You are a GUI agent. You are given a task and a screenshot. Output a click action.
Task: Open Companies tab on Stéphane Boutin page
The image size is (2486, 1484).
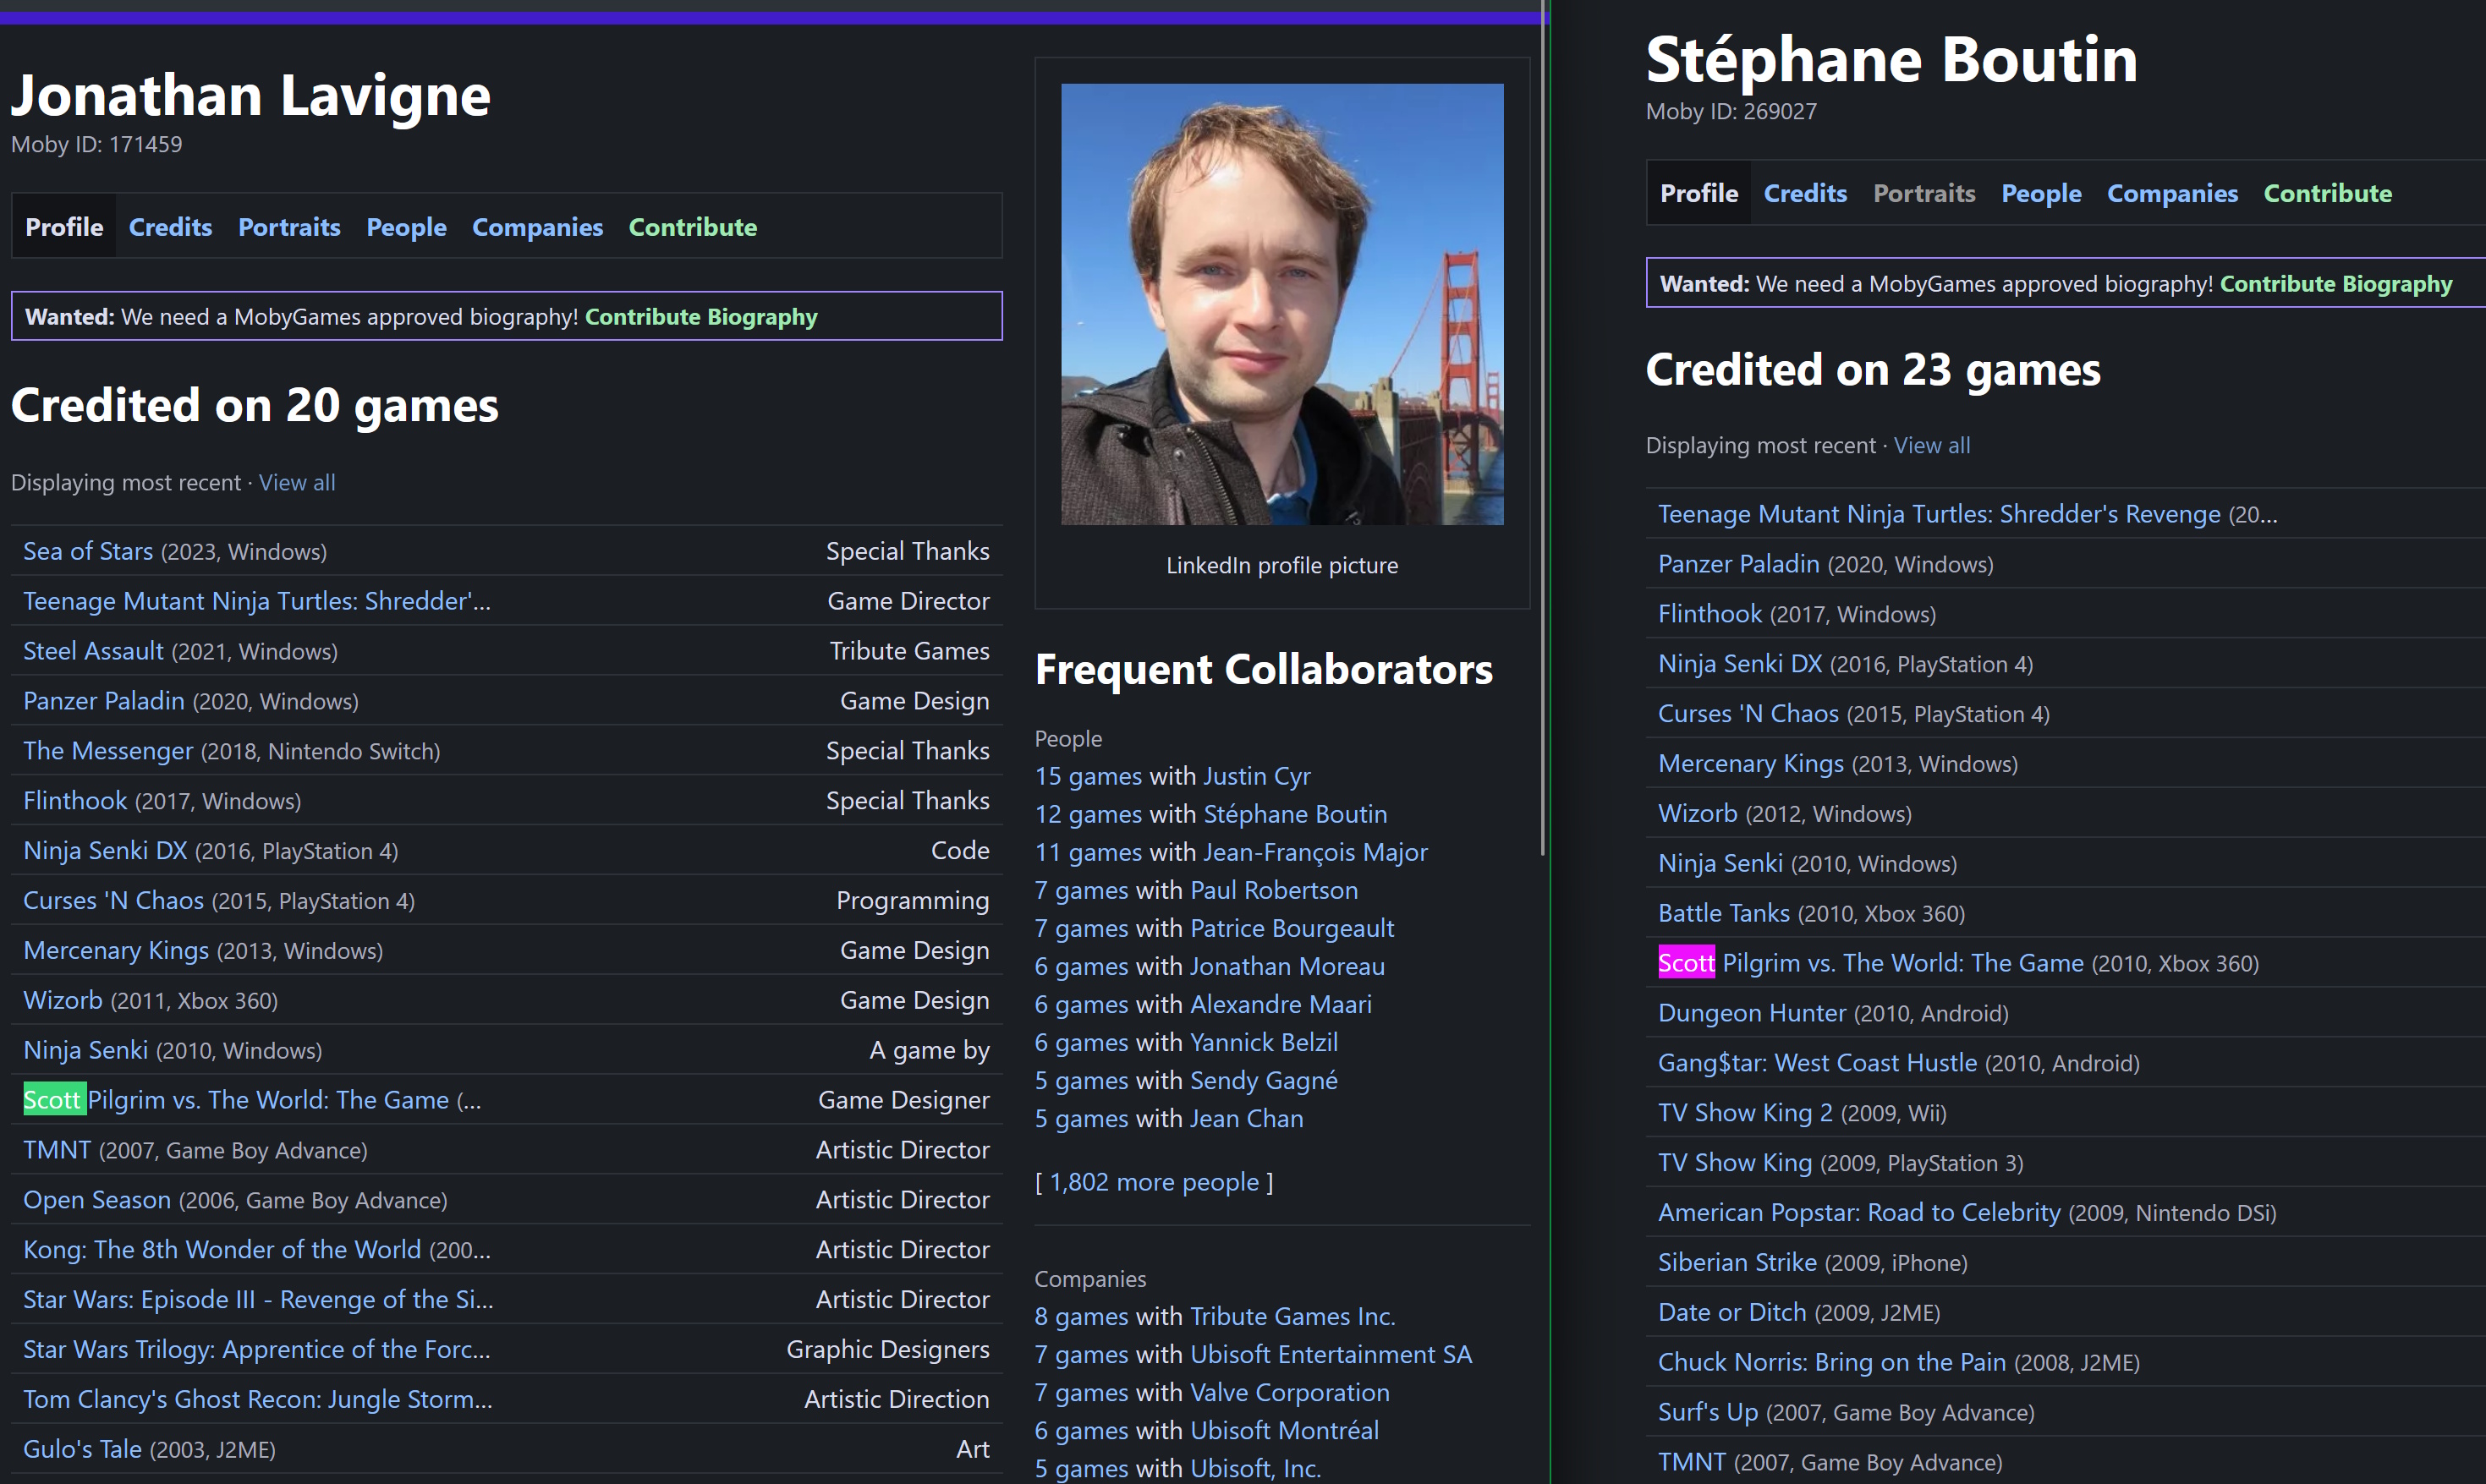click(x=2172, y=193)
